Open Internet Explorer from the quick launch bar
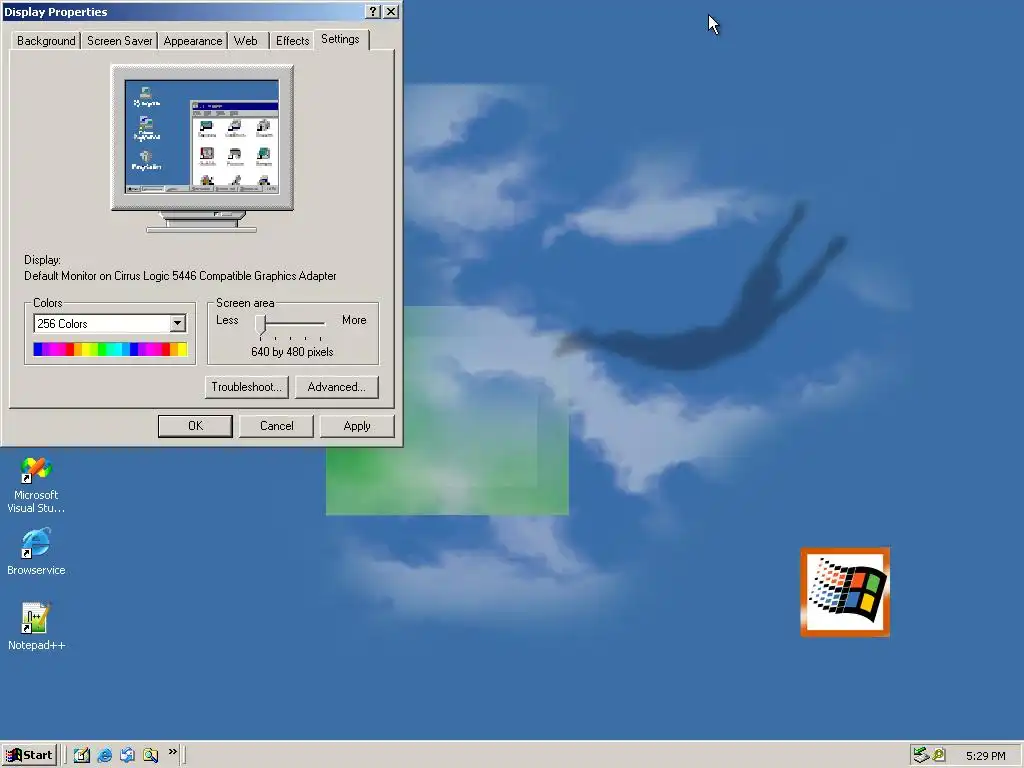The height and width of the screenshot is (768, 1024). (104, 755)
